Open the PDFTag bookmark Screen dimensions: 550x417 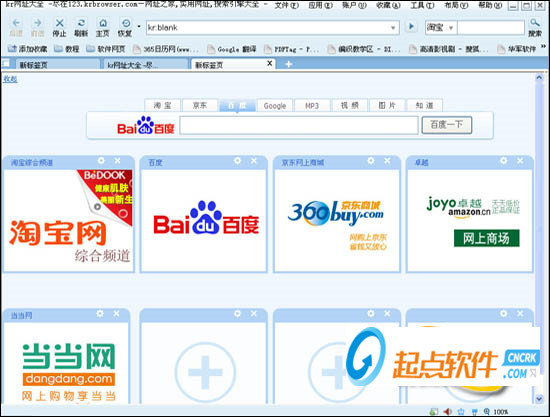pos(292,49)
